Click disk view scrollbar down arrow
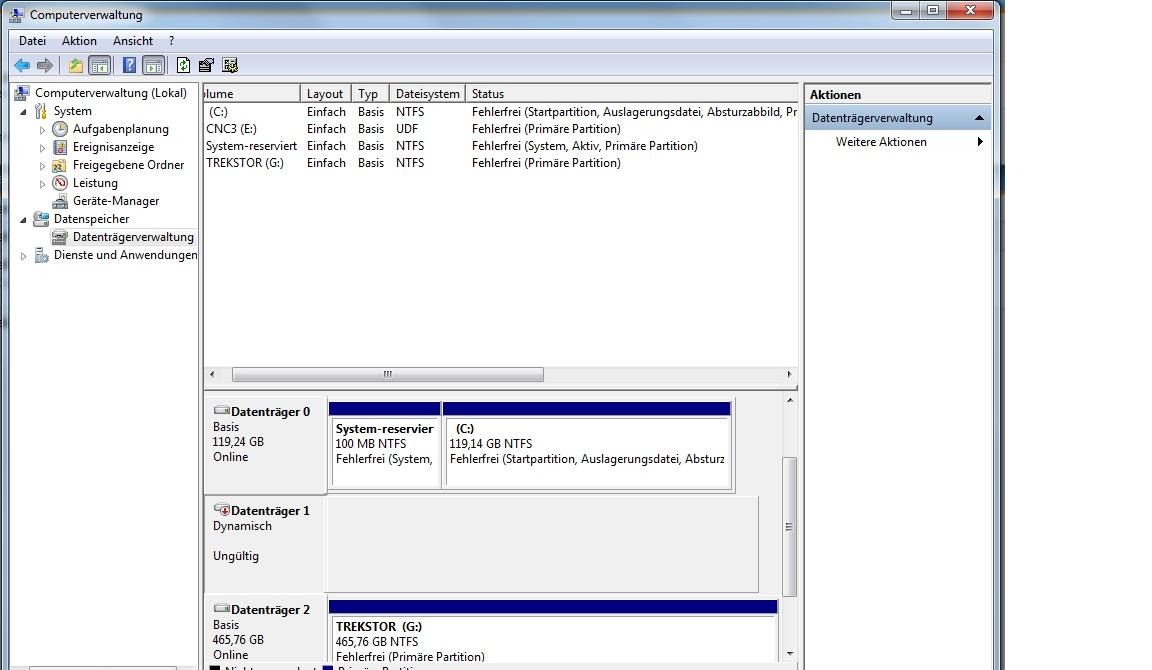 [x=790, y=653]
